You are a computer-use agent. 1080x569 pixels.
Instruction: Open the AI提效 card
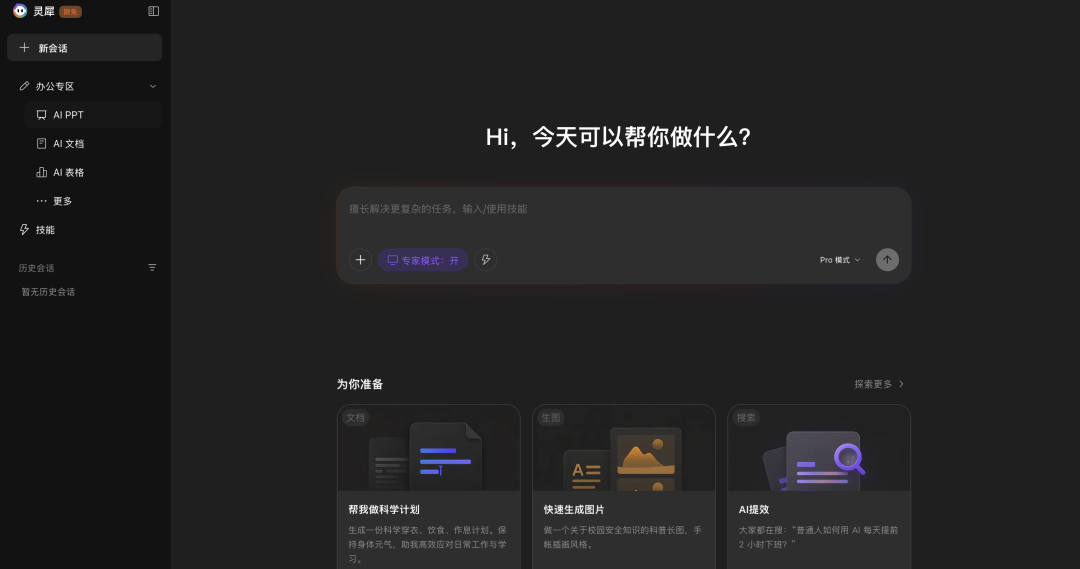pos(819,487)
